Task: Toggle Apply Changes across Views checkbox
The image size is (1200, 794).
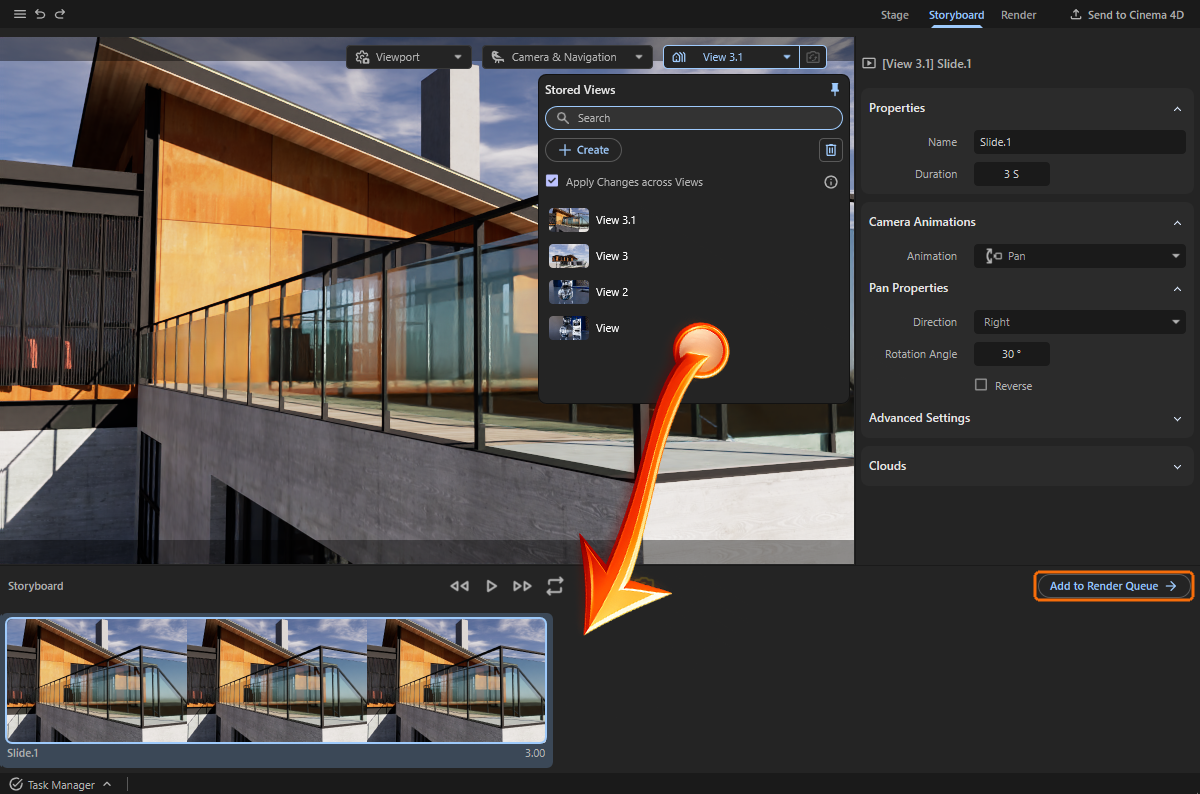Action: click(x=552, y=181)
